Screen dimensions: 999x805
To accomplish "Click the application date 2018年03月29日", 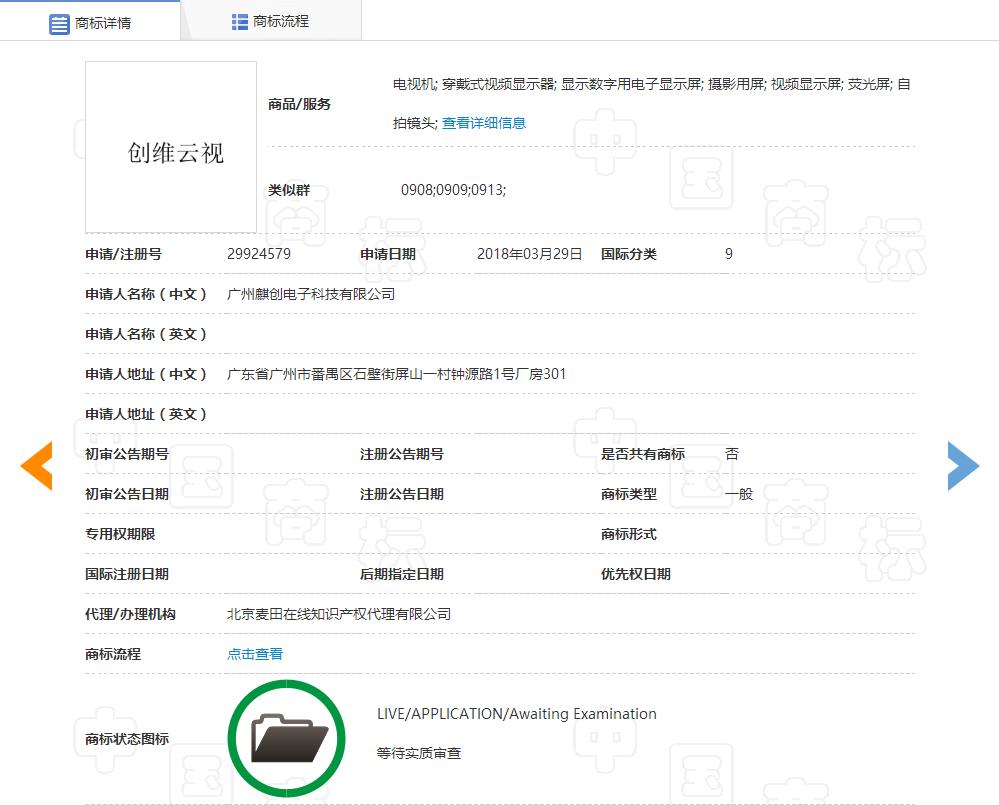I will (x=529, y=254).
